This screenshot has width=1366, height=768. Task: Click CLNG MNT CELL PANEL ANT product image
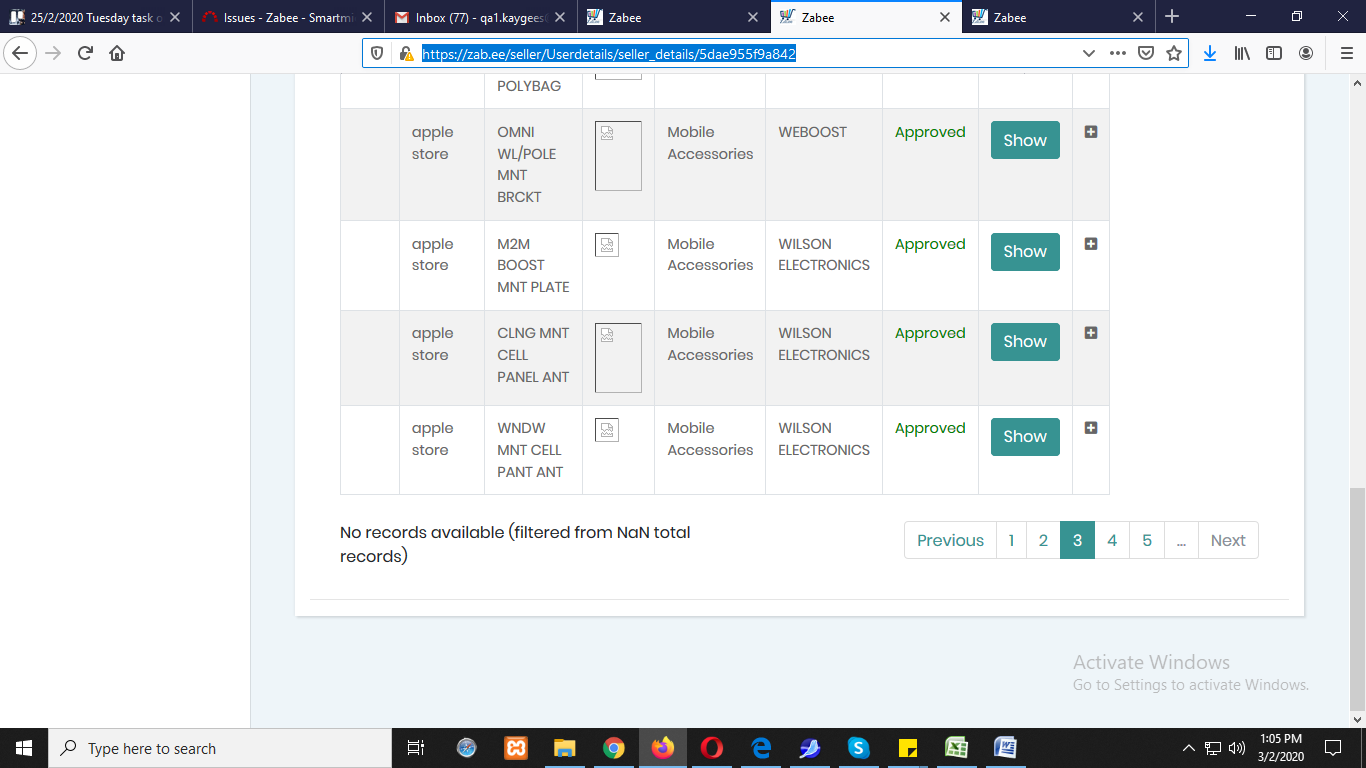pyautogui.click(x=618, y=358)
